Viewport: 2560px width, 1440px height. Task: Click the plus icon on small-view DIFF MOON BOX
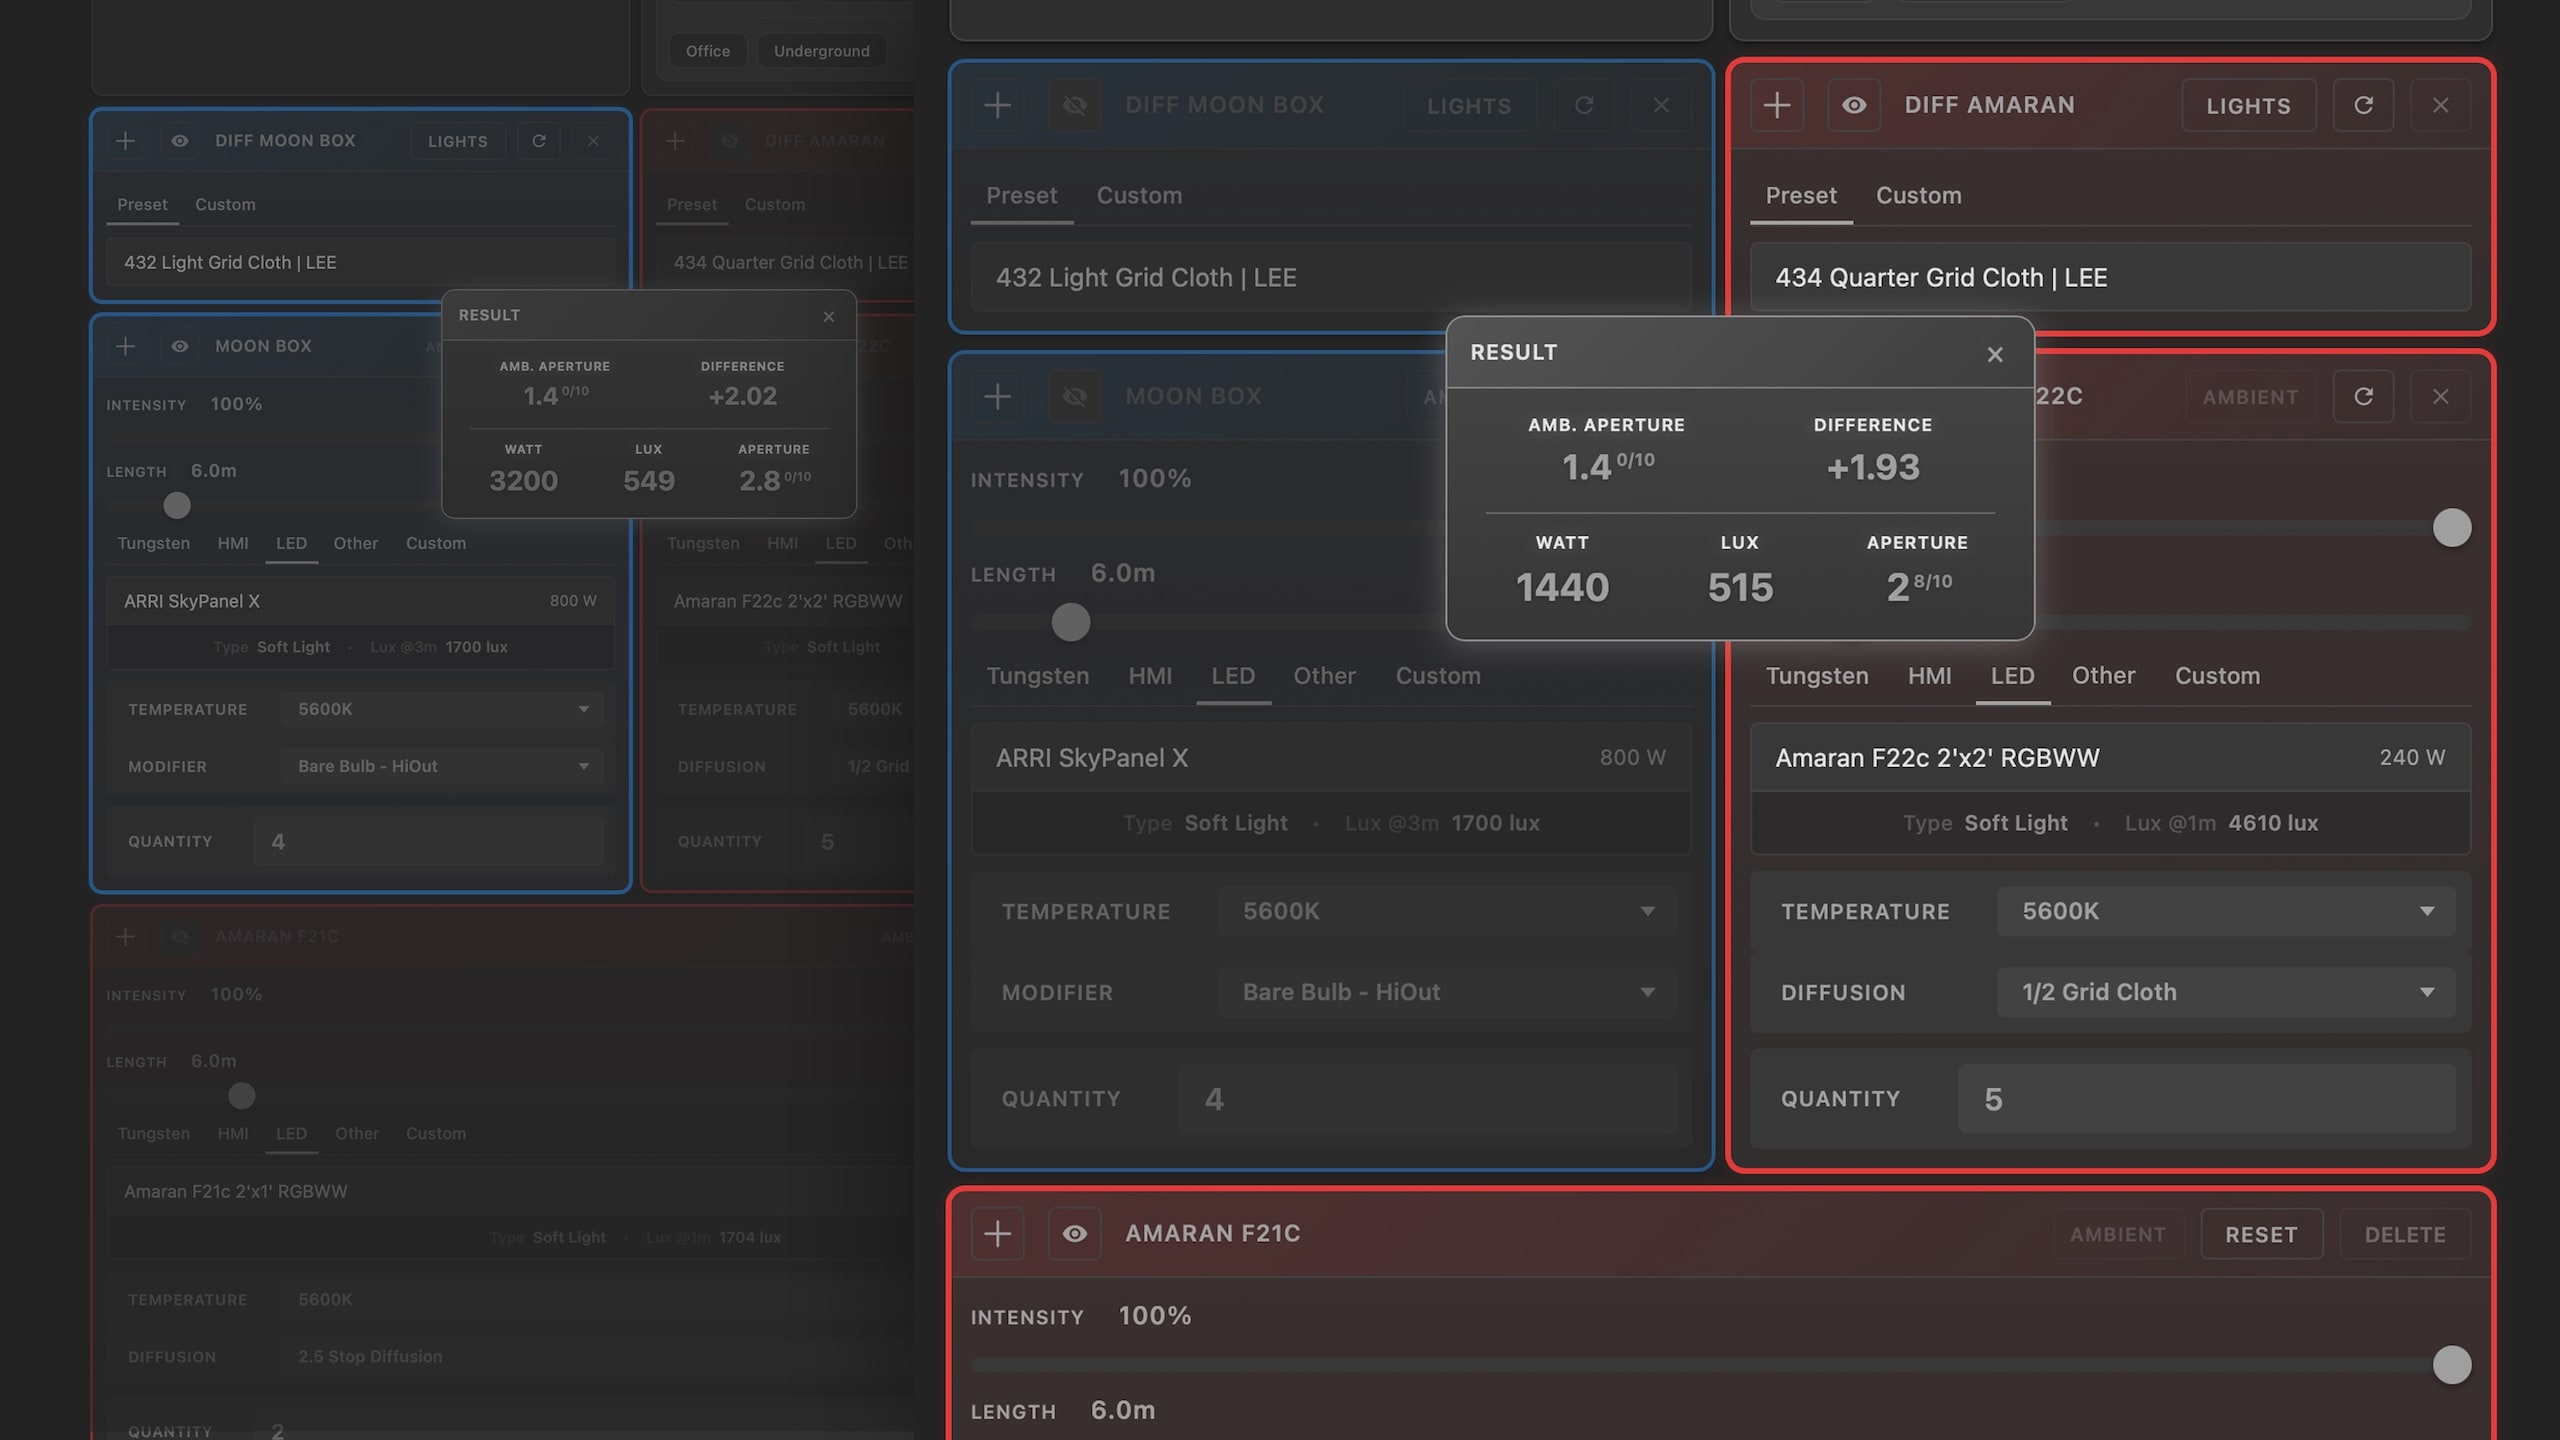[x=125, y=141]
